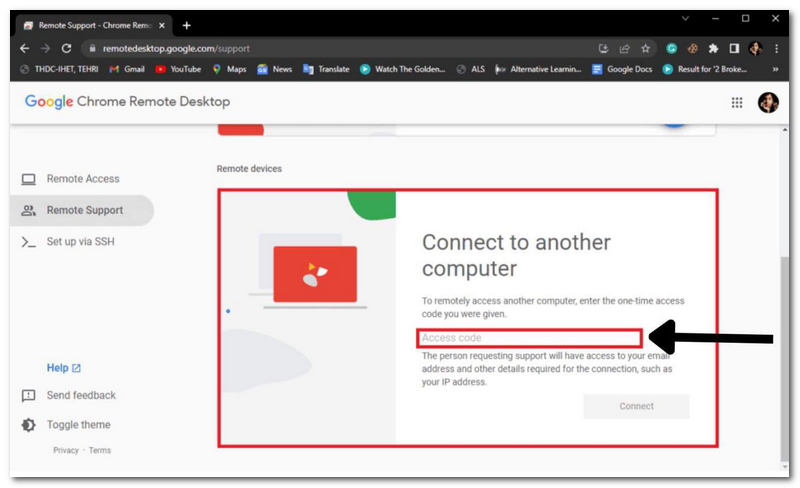Screen dimensions: 800x488
Task: Open the Google account avatar
Action: tap(768, 103)
